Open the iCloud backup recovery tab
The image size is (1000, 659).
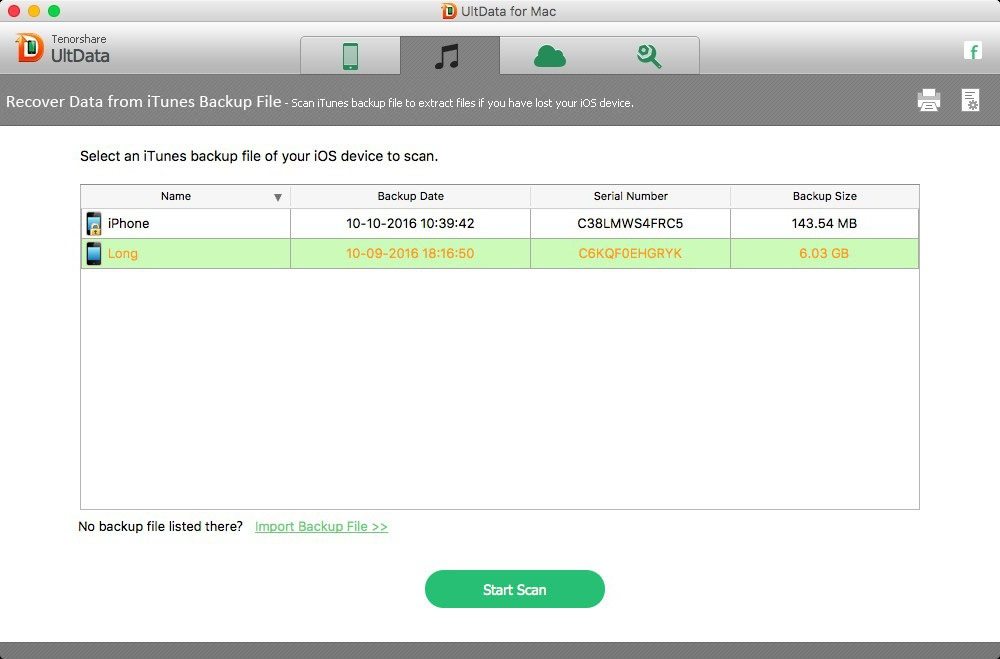point(550,56)
